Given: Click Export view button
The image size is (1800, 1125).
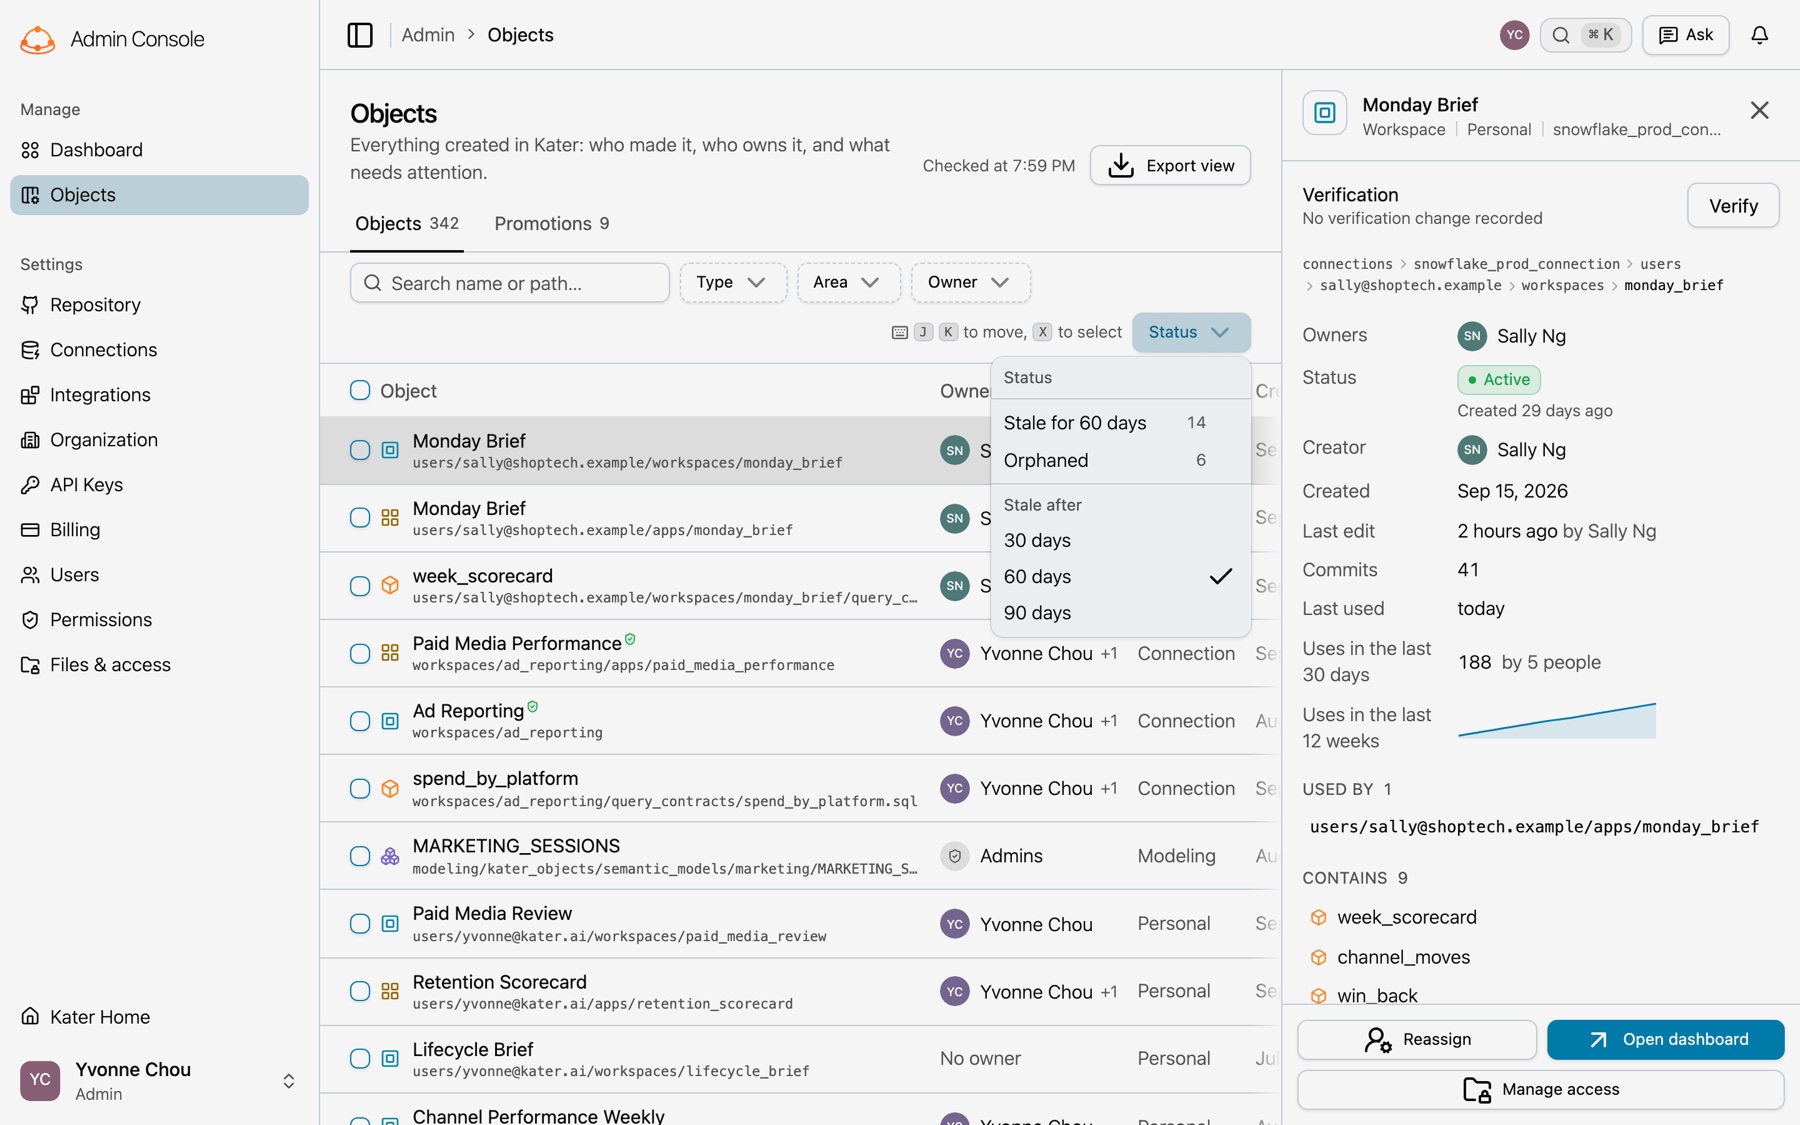Looking at the screenshot, I should click(x=1170, y=166).
